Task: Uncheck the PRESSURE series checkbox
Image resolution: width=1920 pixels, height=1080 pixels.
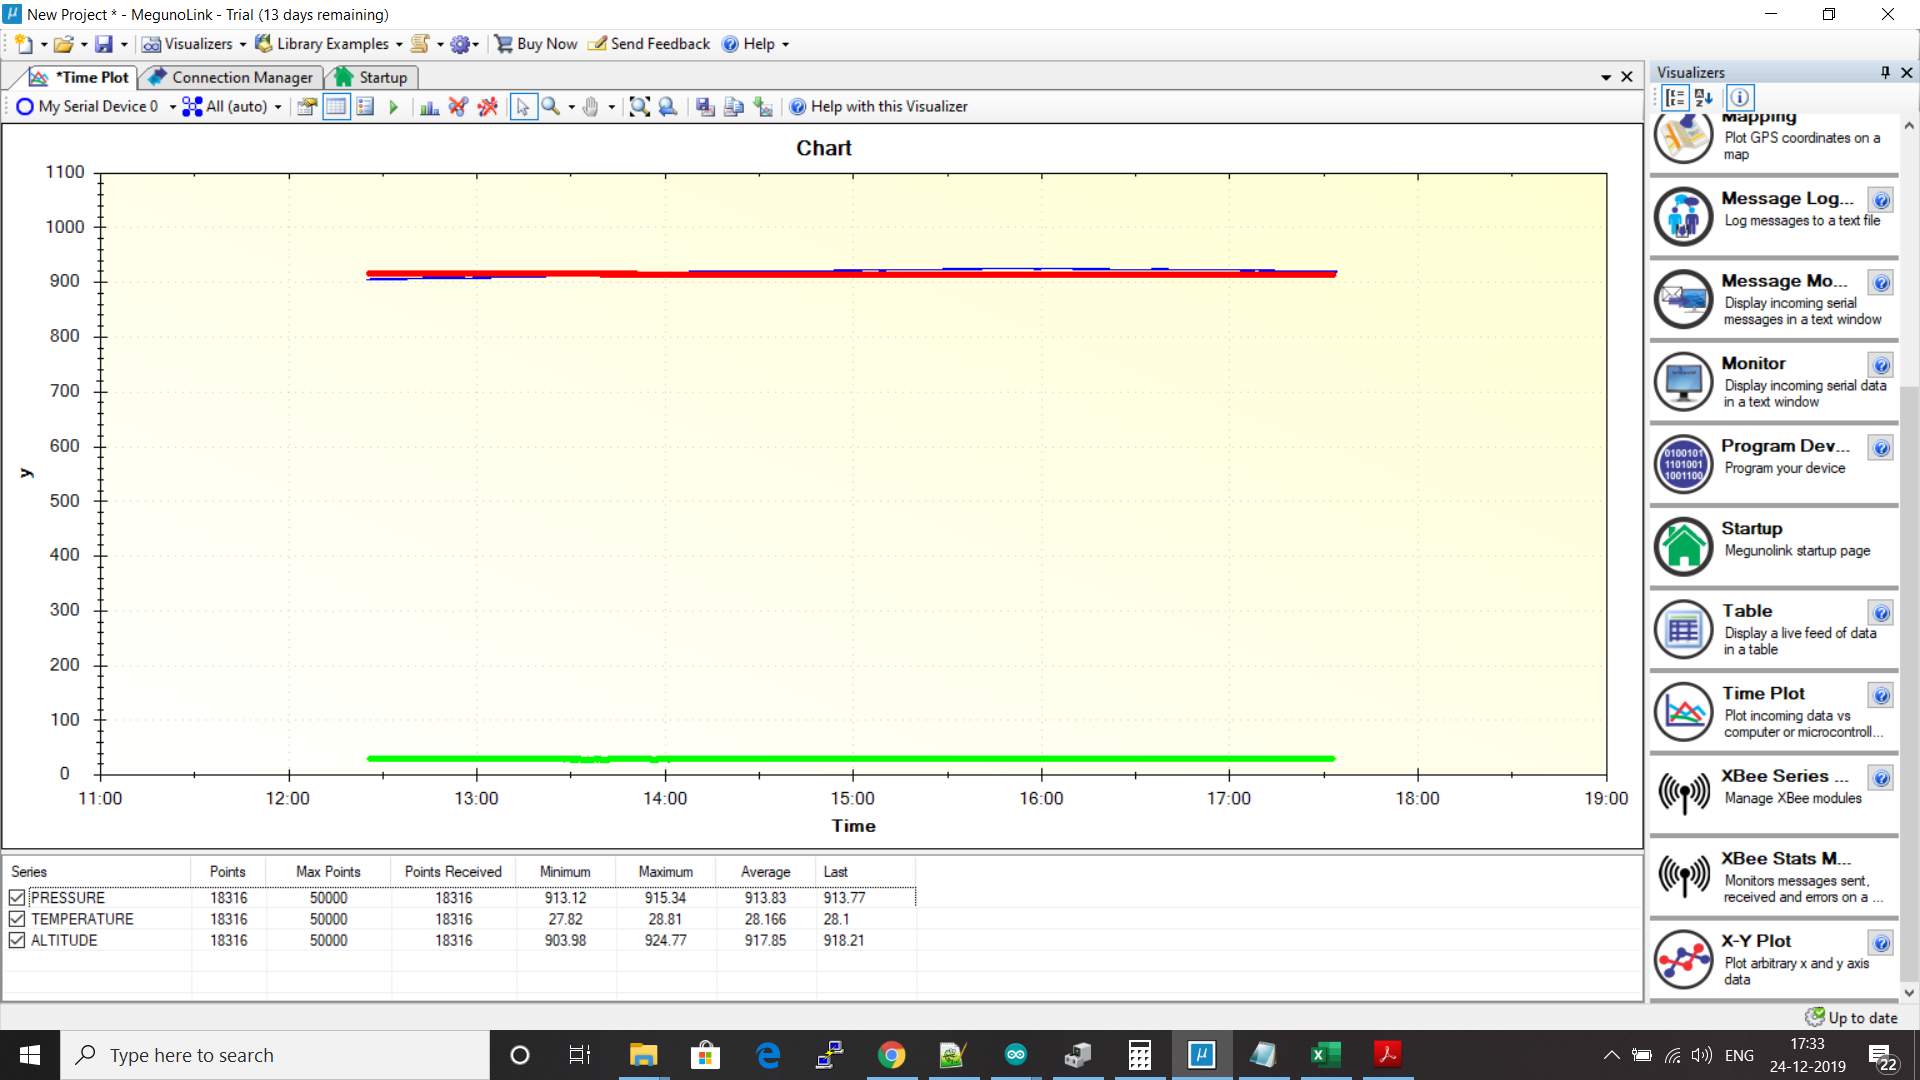Action: pyautogui.click(x=17, y=898)
